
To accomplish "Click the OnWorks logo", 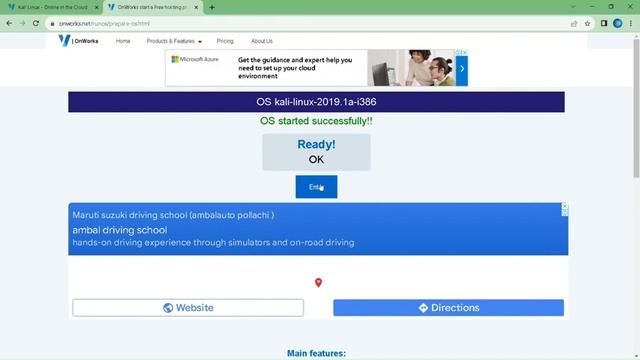I will 78,41.
